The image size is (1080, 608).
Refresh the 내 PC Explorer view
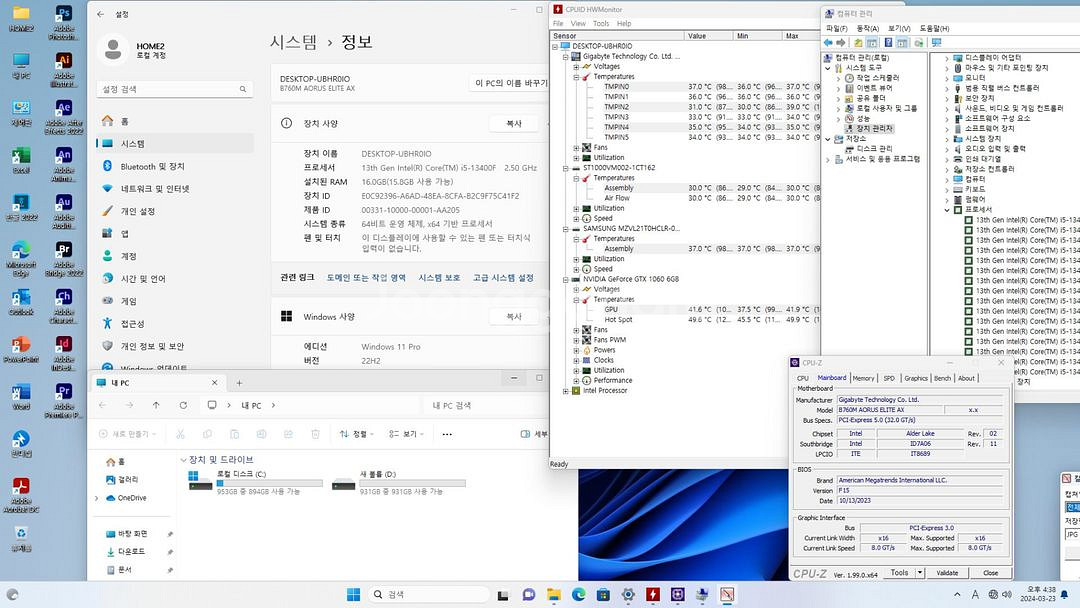point(183,406)
